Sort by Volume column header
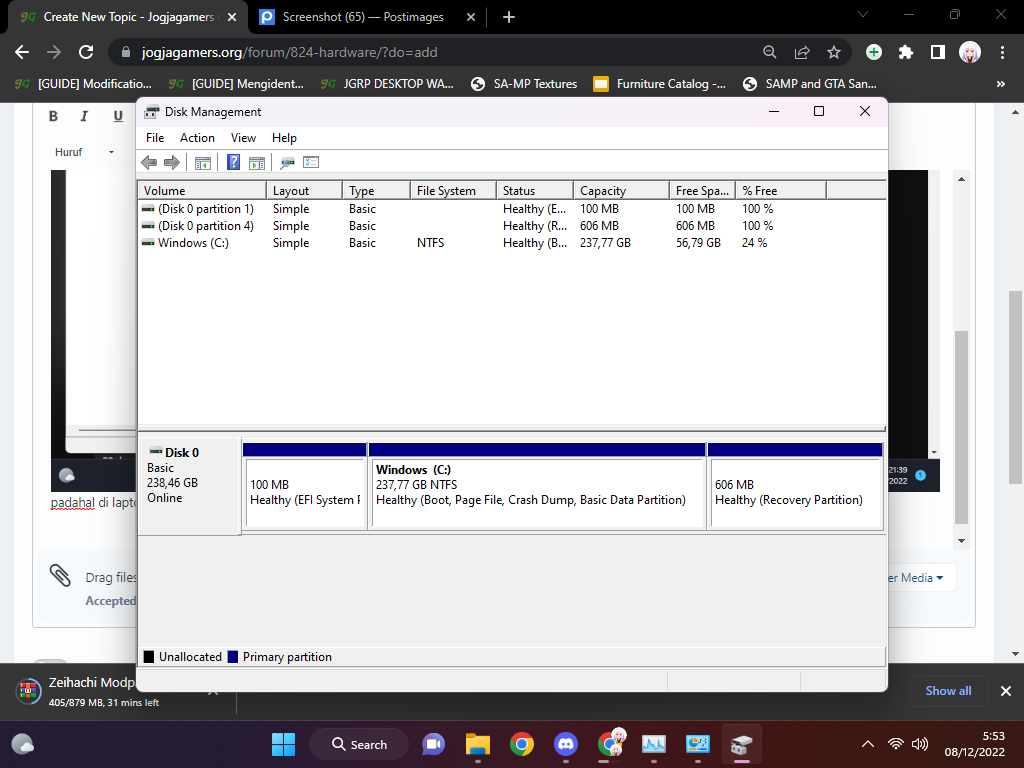The height and width of the screenshot is (768, 1024). (202, 191)
